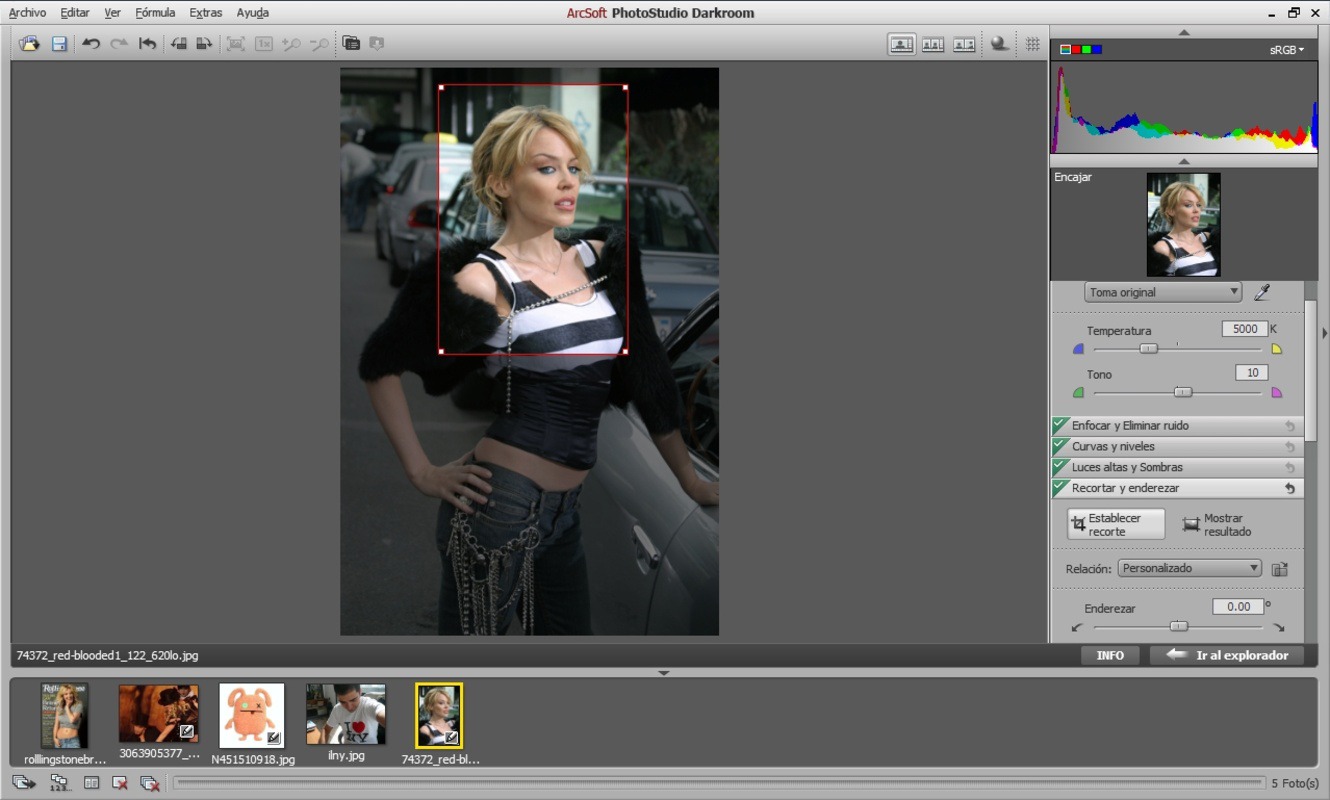Select the N451510918.jpg thumbnail

pos(252,716)
